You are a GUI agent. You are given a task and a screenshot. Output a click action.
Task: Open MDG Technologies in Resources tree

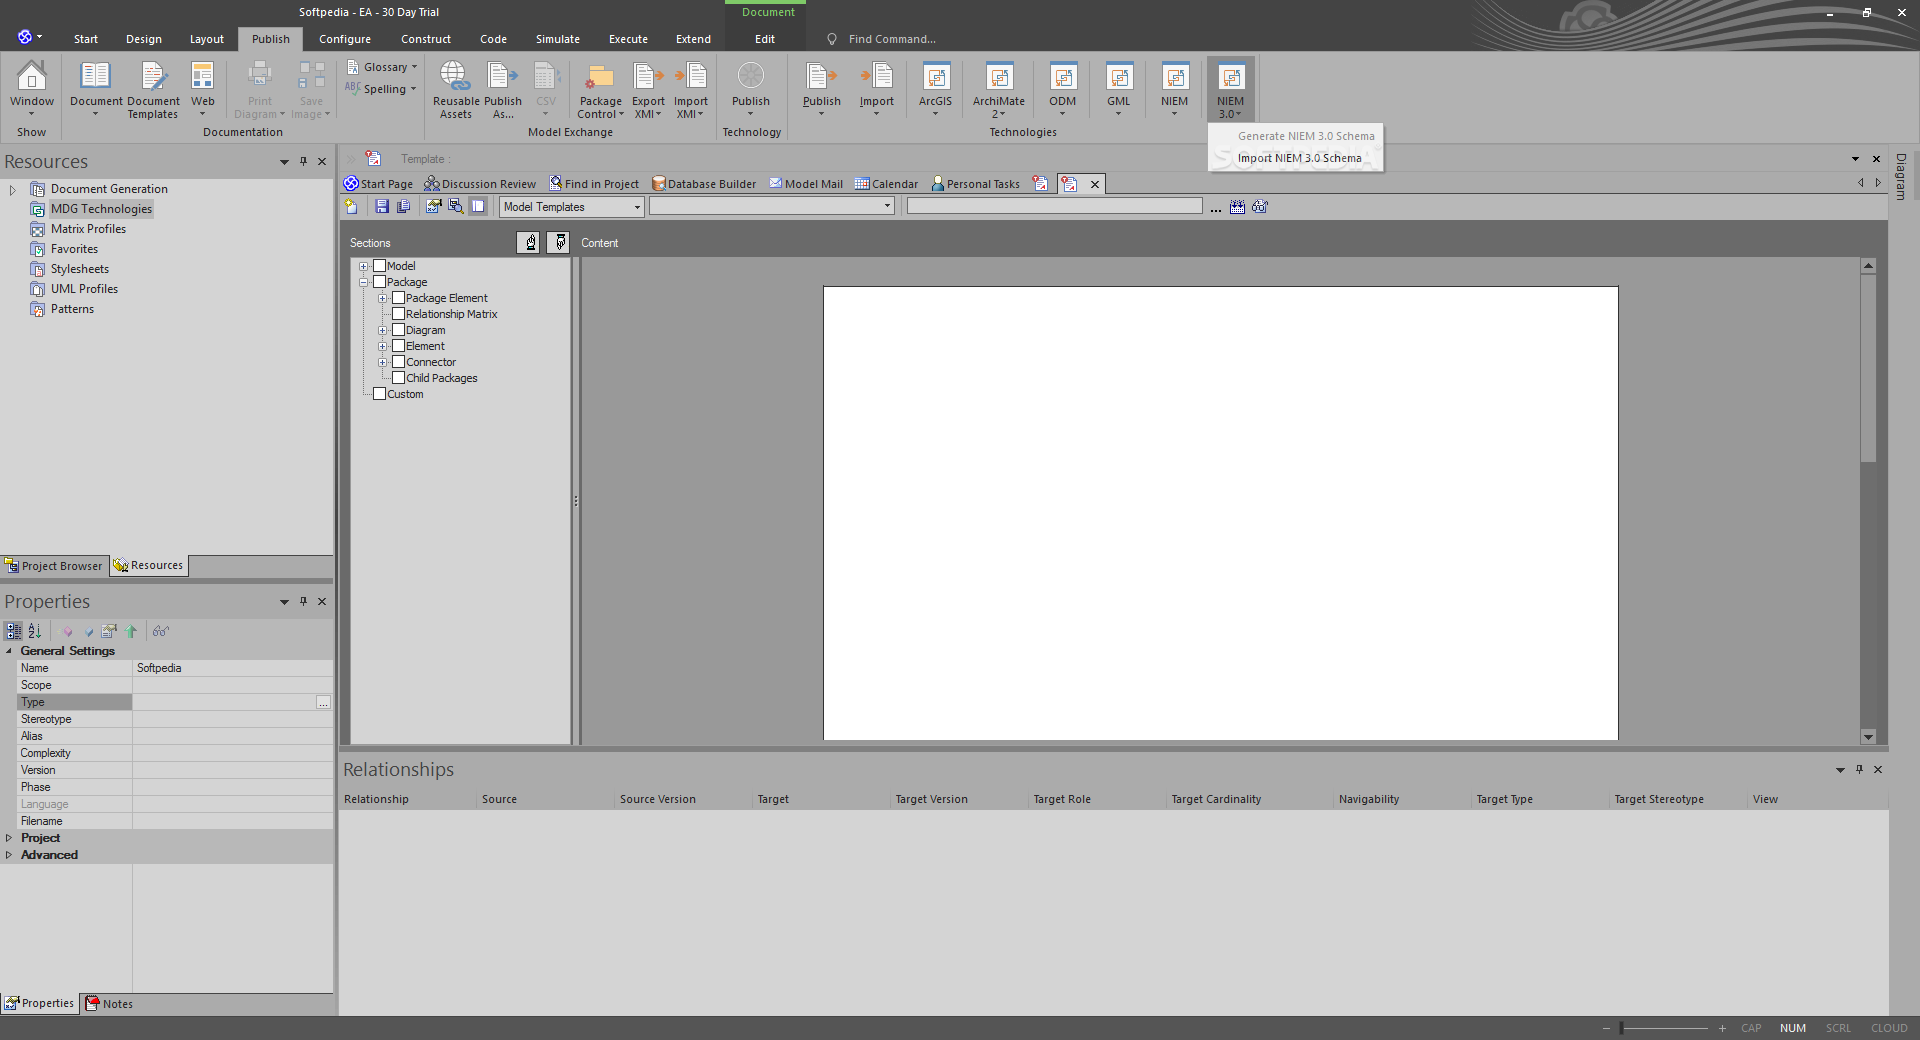tap(101, 209)
